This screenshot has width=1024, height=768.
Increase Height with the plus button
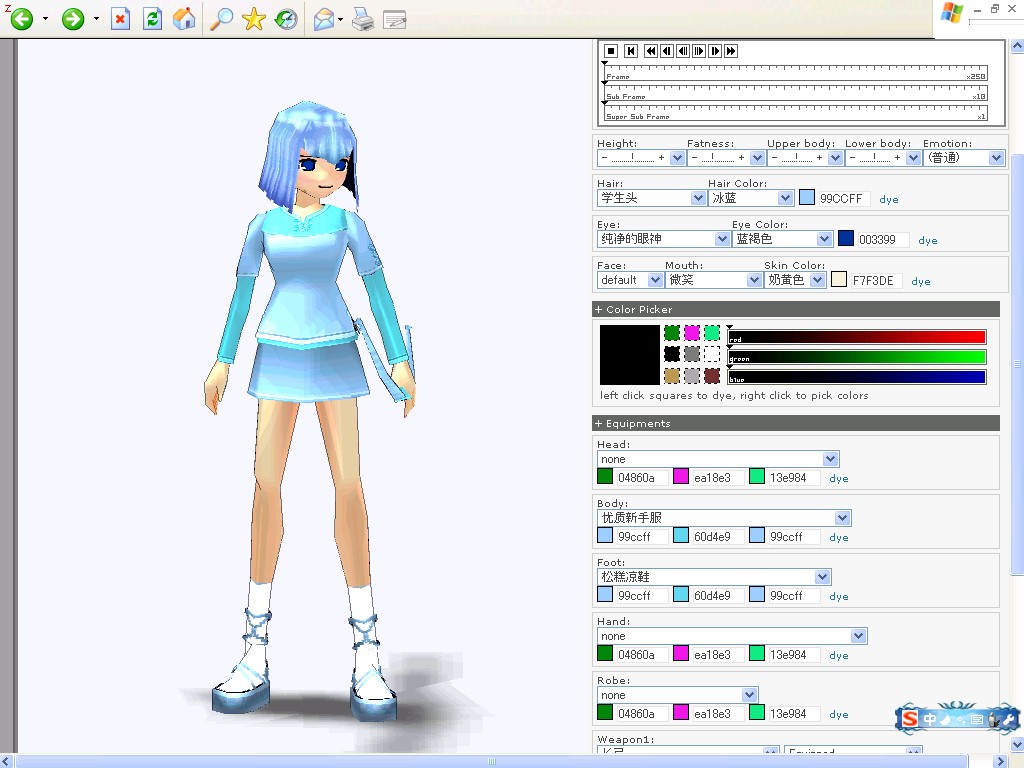point(662,157)
